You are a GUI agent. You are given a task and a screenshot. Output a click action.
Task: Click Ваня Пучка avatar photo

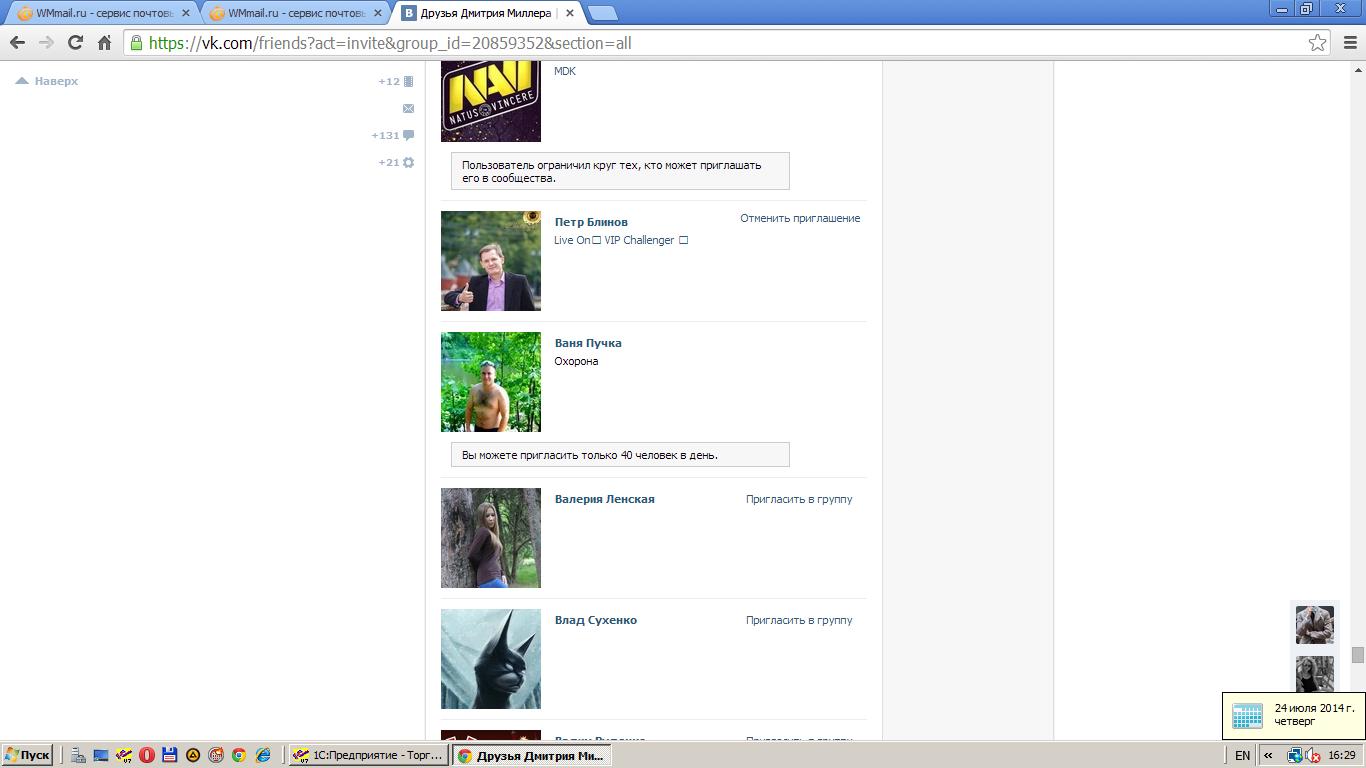[491, 382]
